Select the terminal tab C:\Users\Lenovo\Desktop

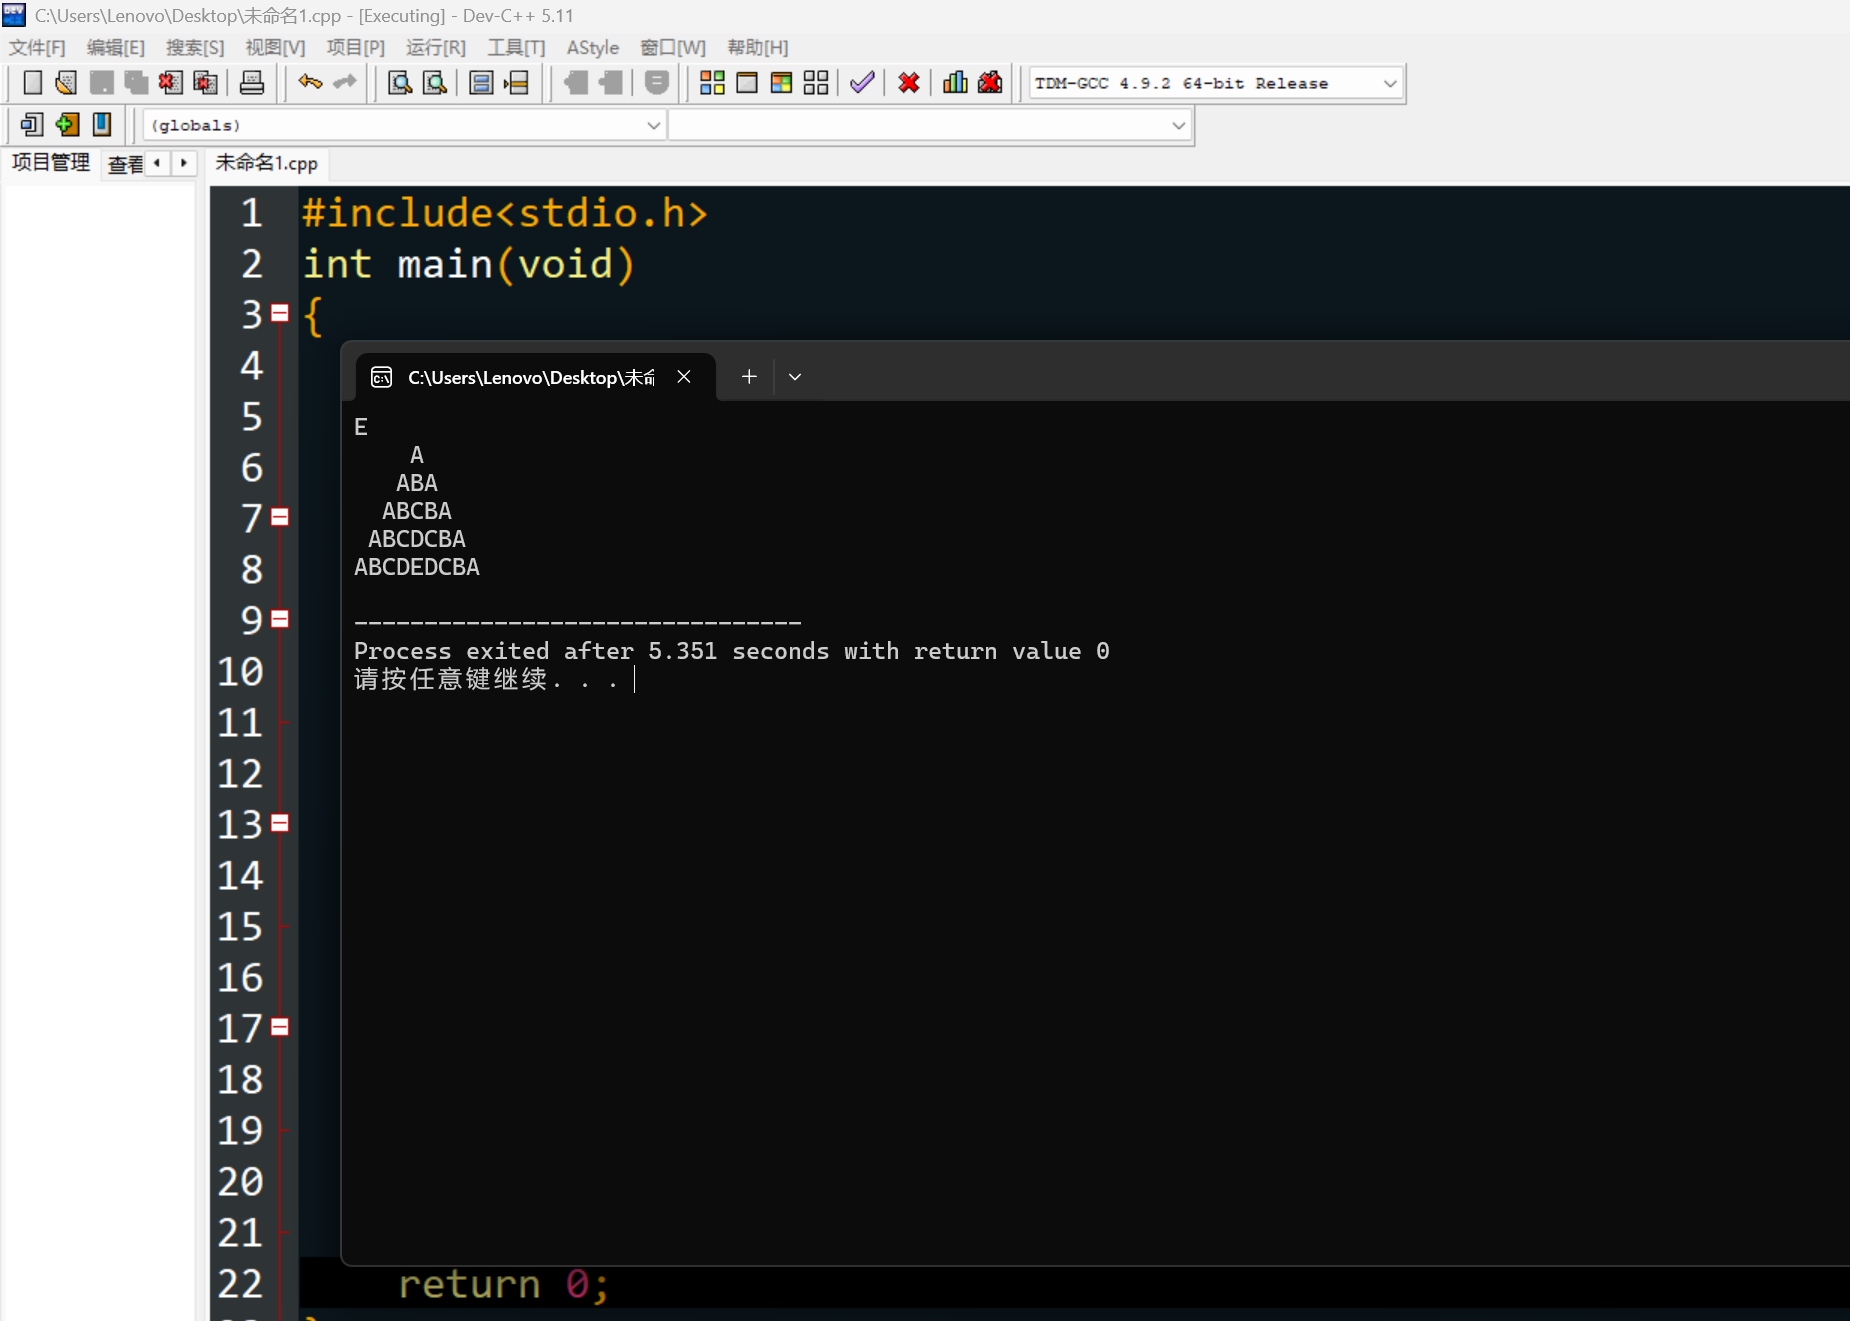click(x=530, y=377)
